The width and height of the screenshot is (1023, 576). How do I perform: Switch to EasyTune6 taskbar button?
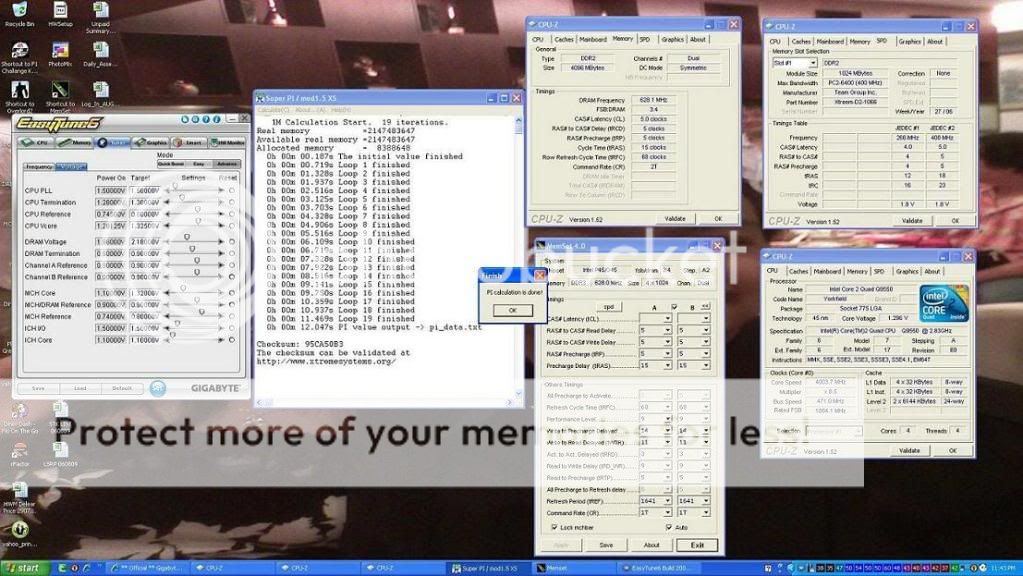click(x=658, y=569)
